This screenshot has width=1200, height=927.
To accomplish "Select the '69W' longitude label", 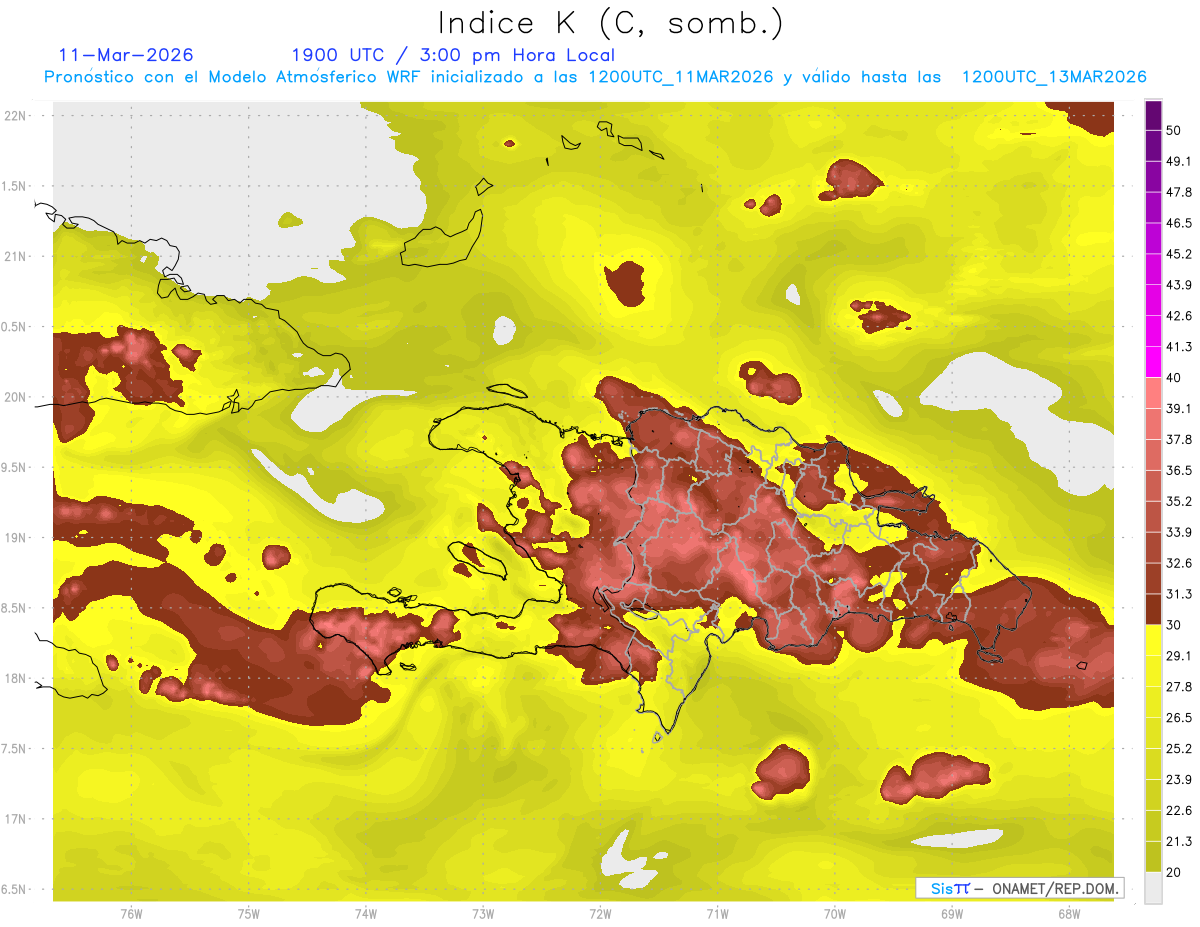I will point(951,914).
